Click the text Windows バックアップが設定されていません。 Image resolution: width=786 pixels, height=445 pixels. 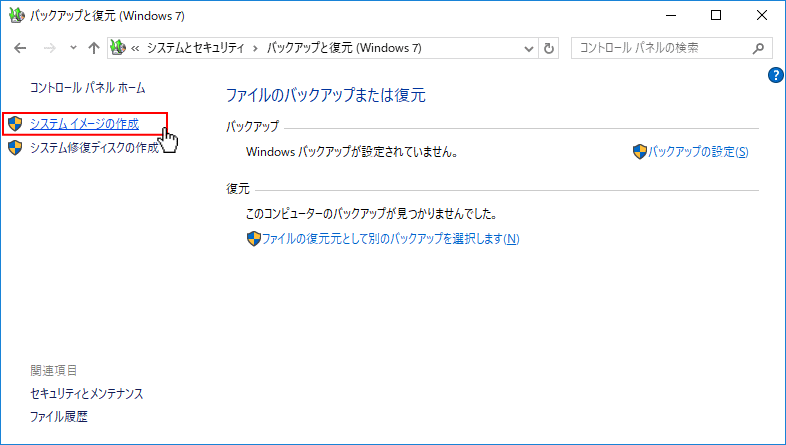point(352,152)
